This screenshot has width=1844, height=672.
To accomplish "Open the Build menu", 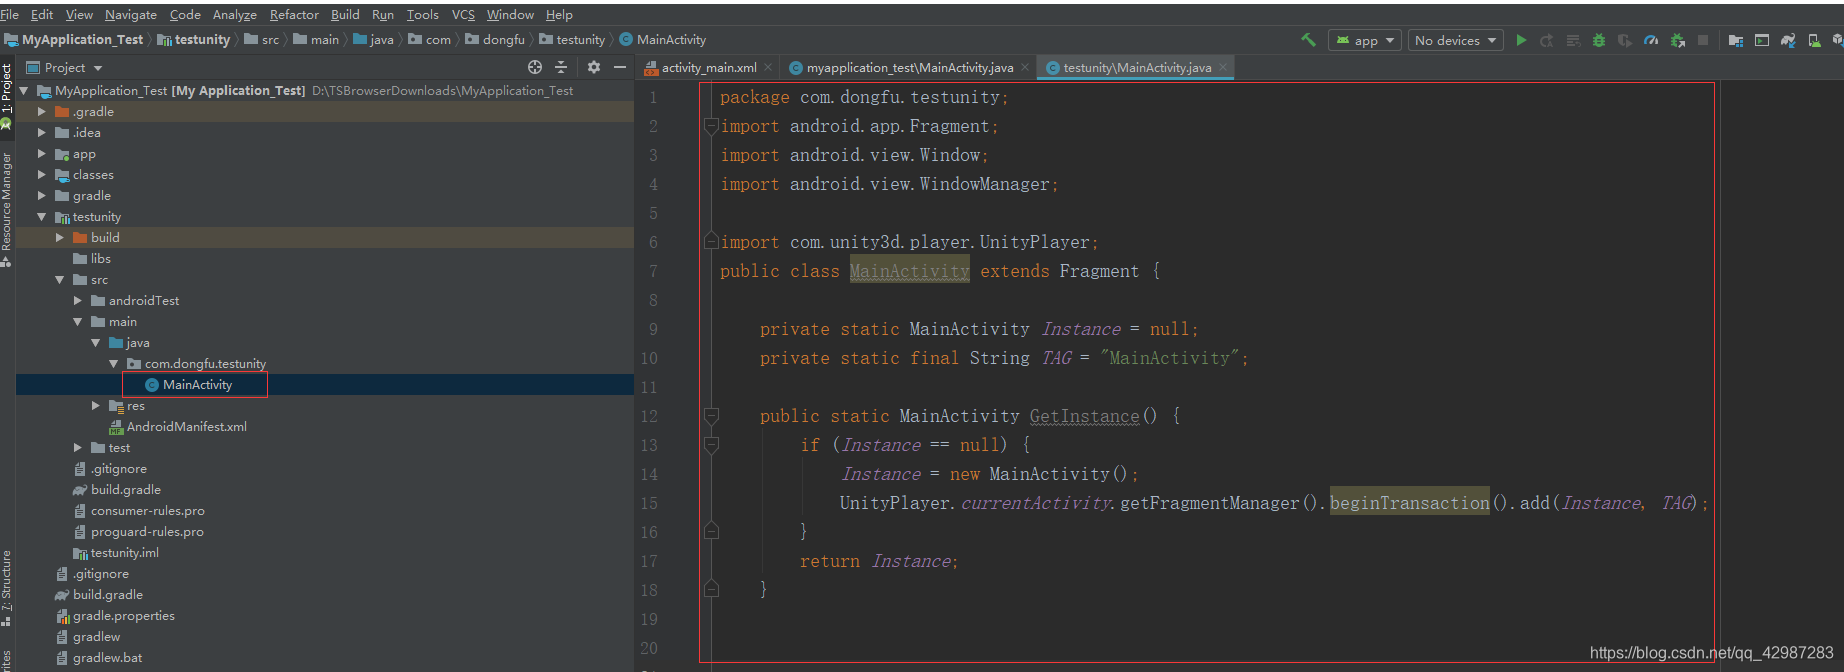I will pos(345,14).
